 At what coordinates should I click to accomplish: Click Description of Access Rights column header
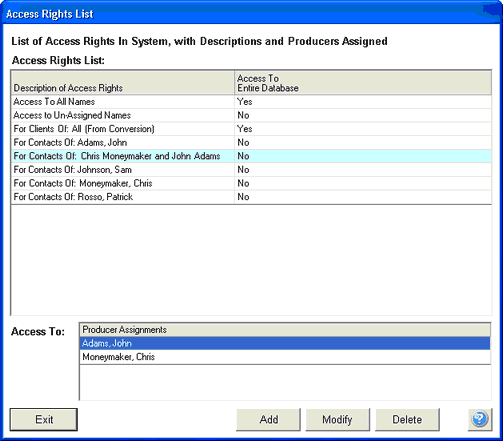pos(123,83)
